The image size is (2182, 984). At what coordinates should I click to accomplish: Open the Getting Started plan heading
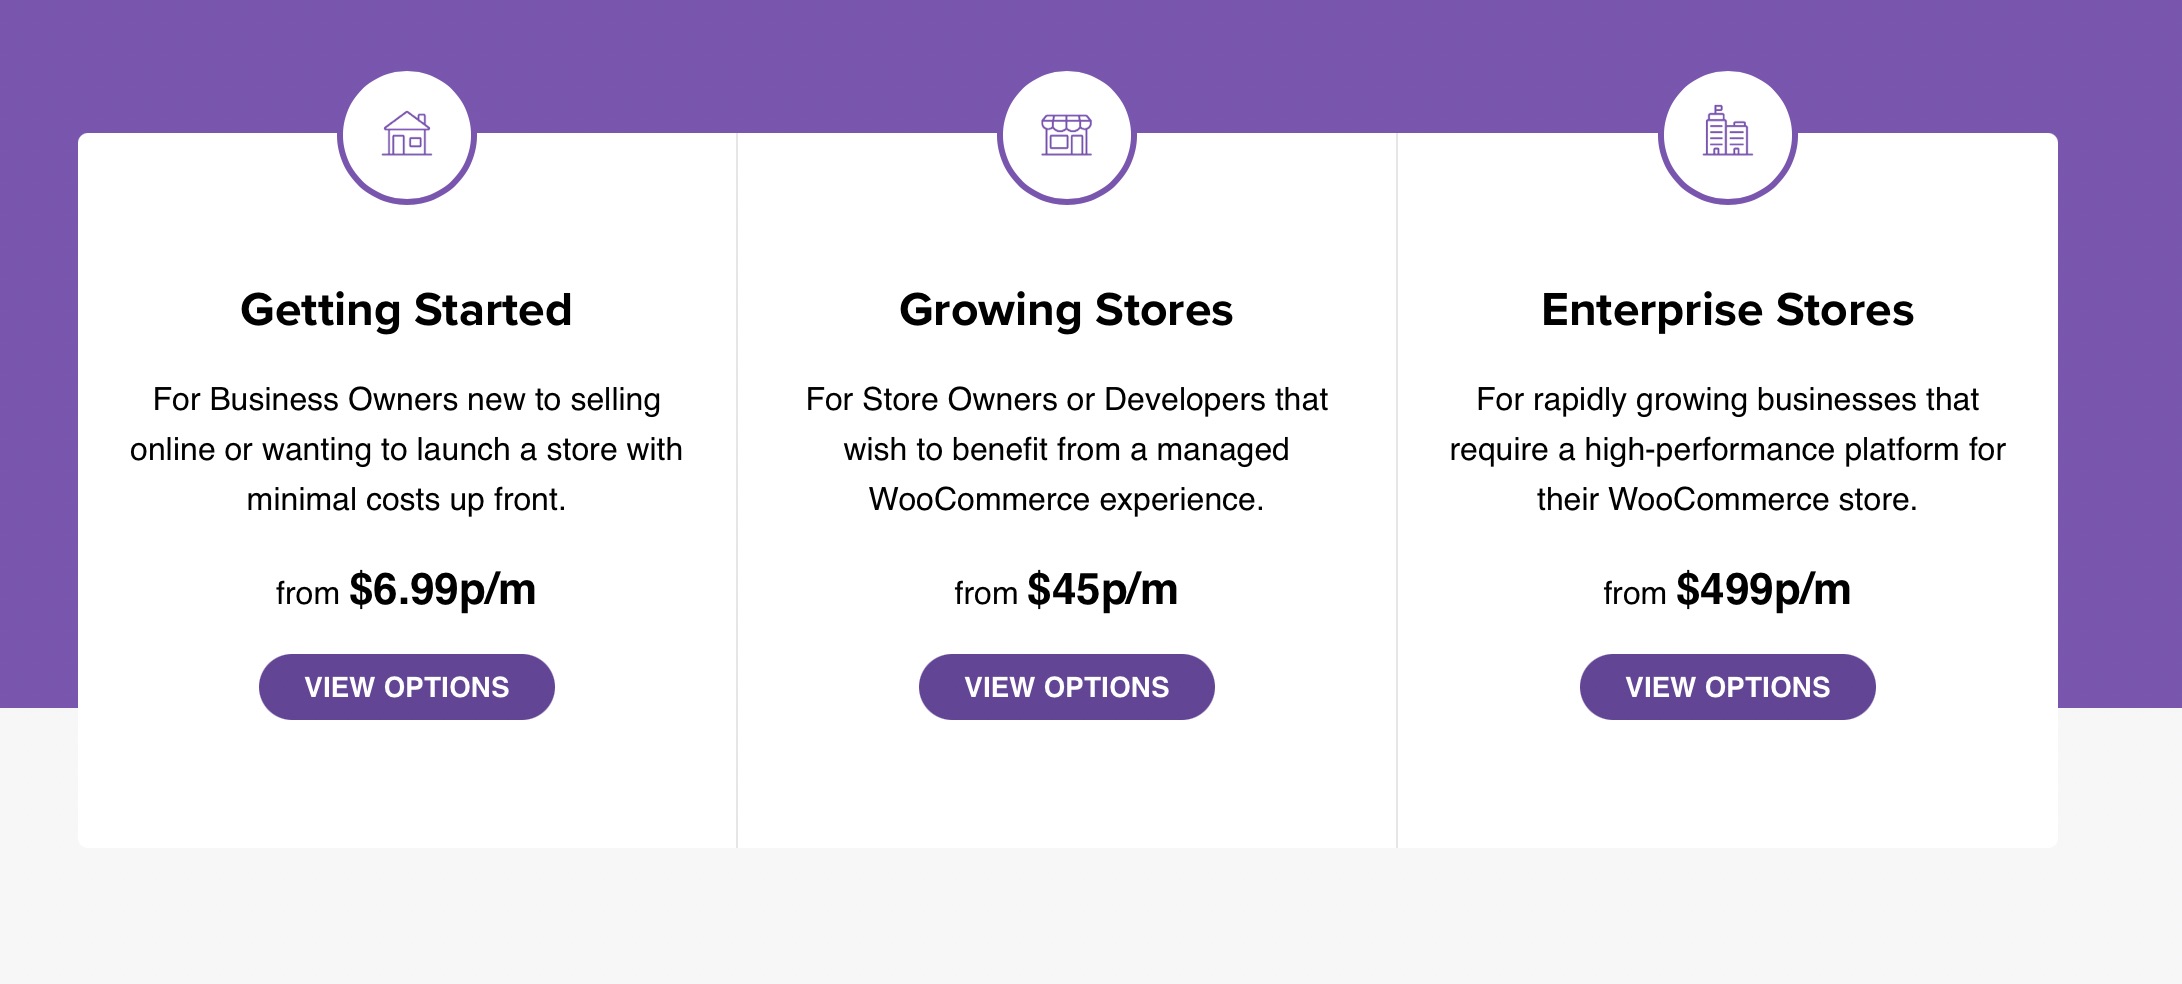[x=406, y=309]
